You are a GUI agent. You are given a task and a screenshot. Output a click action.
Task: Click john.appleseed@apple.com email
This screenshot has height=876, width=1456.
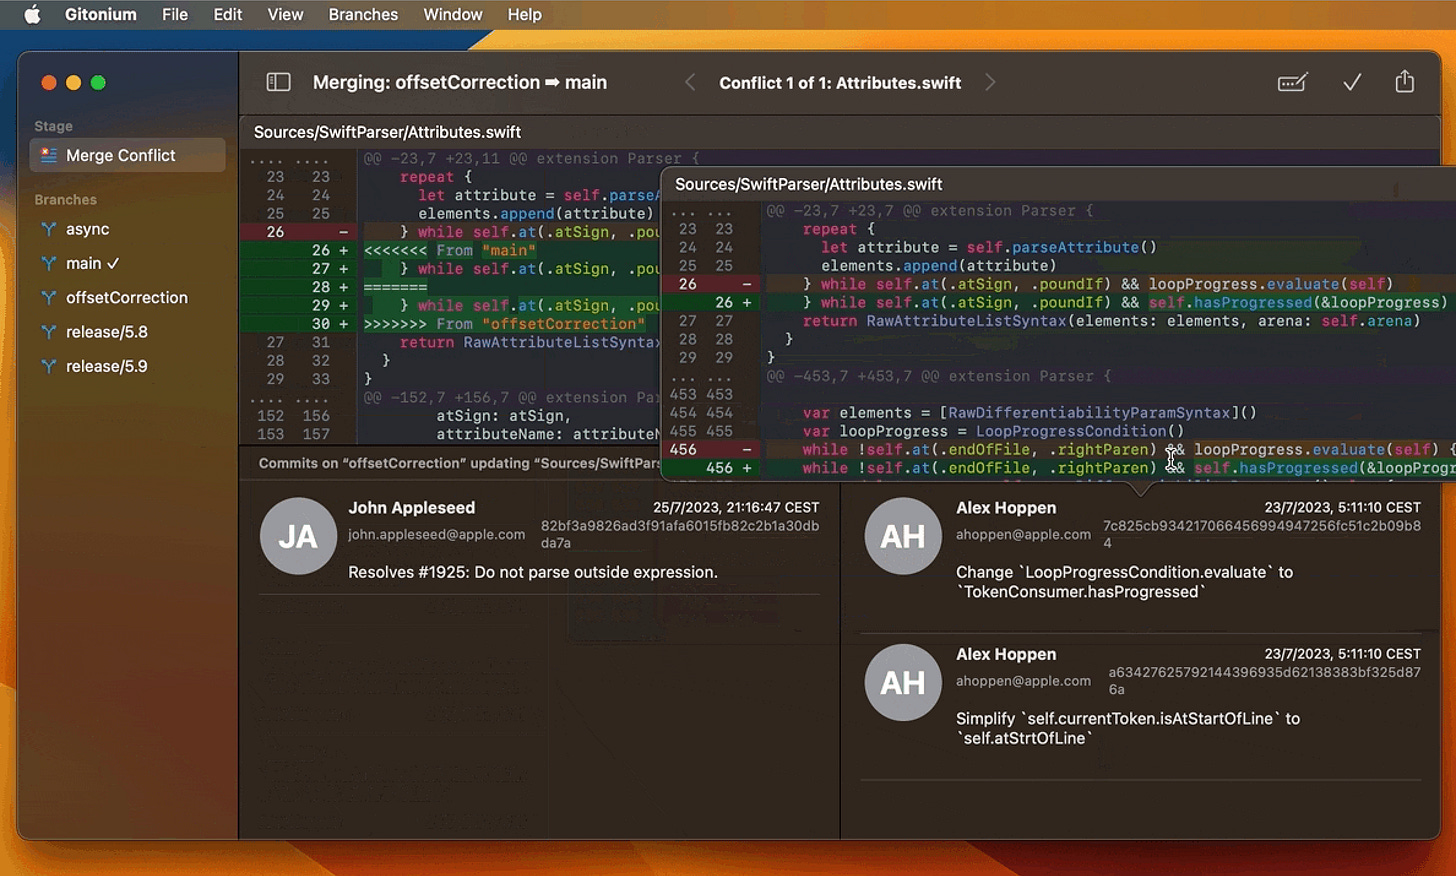pos(436,534)
